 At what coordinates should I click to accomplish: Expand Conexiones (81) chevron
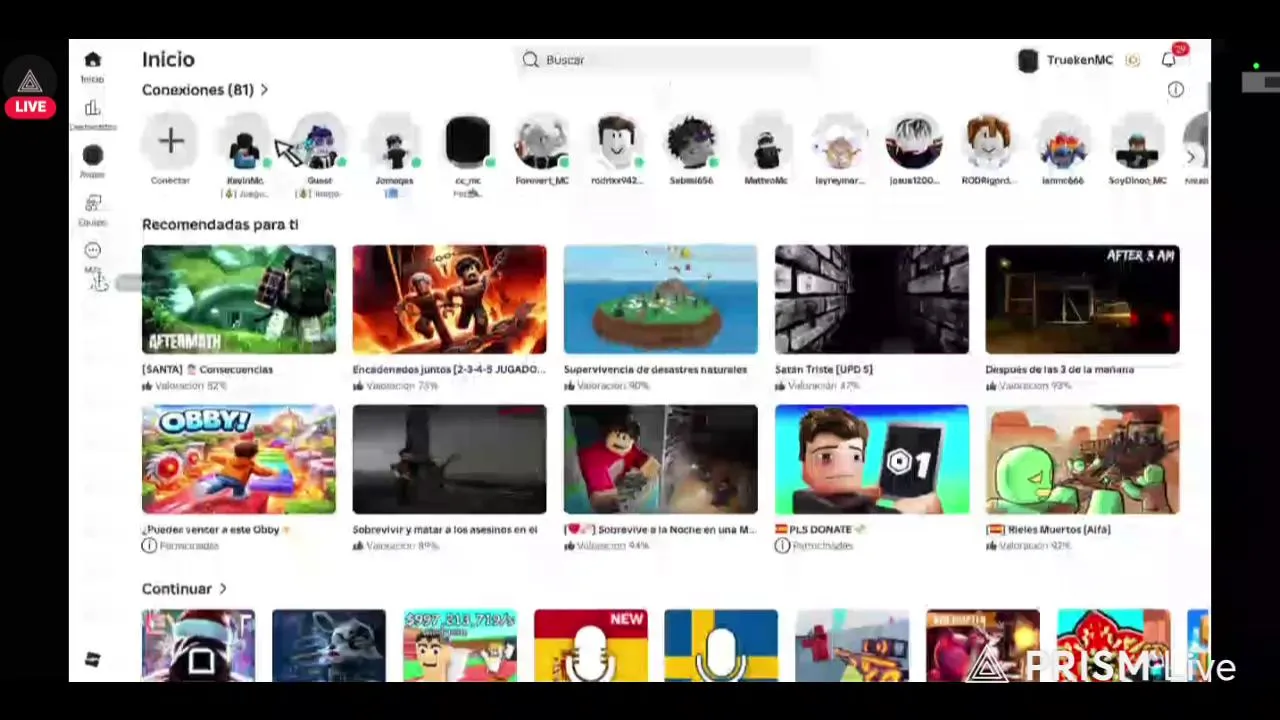click(x=264, y=90)
